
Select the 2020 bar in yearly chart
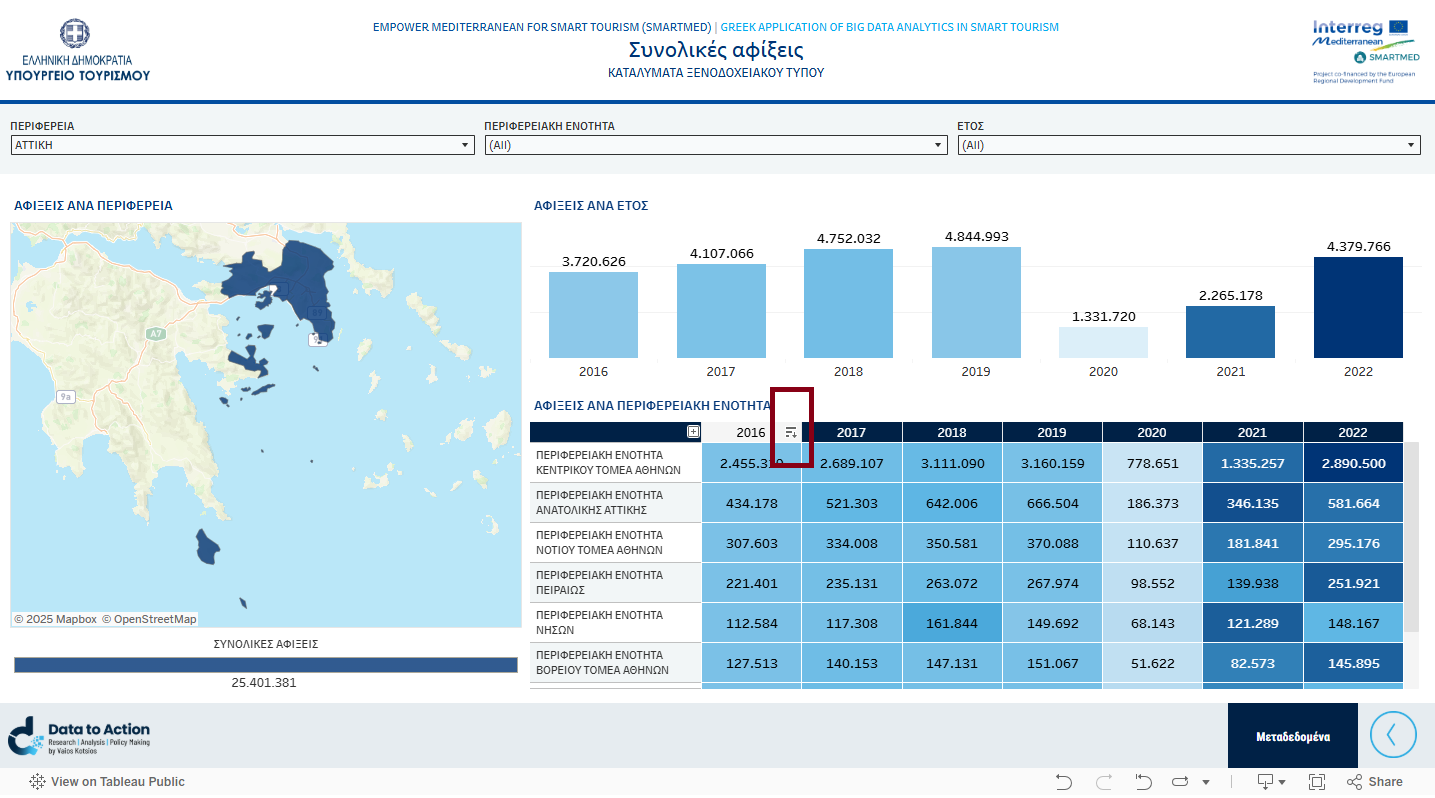point(1103,342)
